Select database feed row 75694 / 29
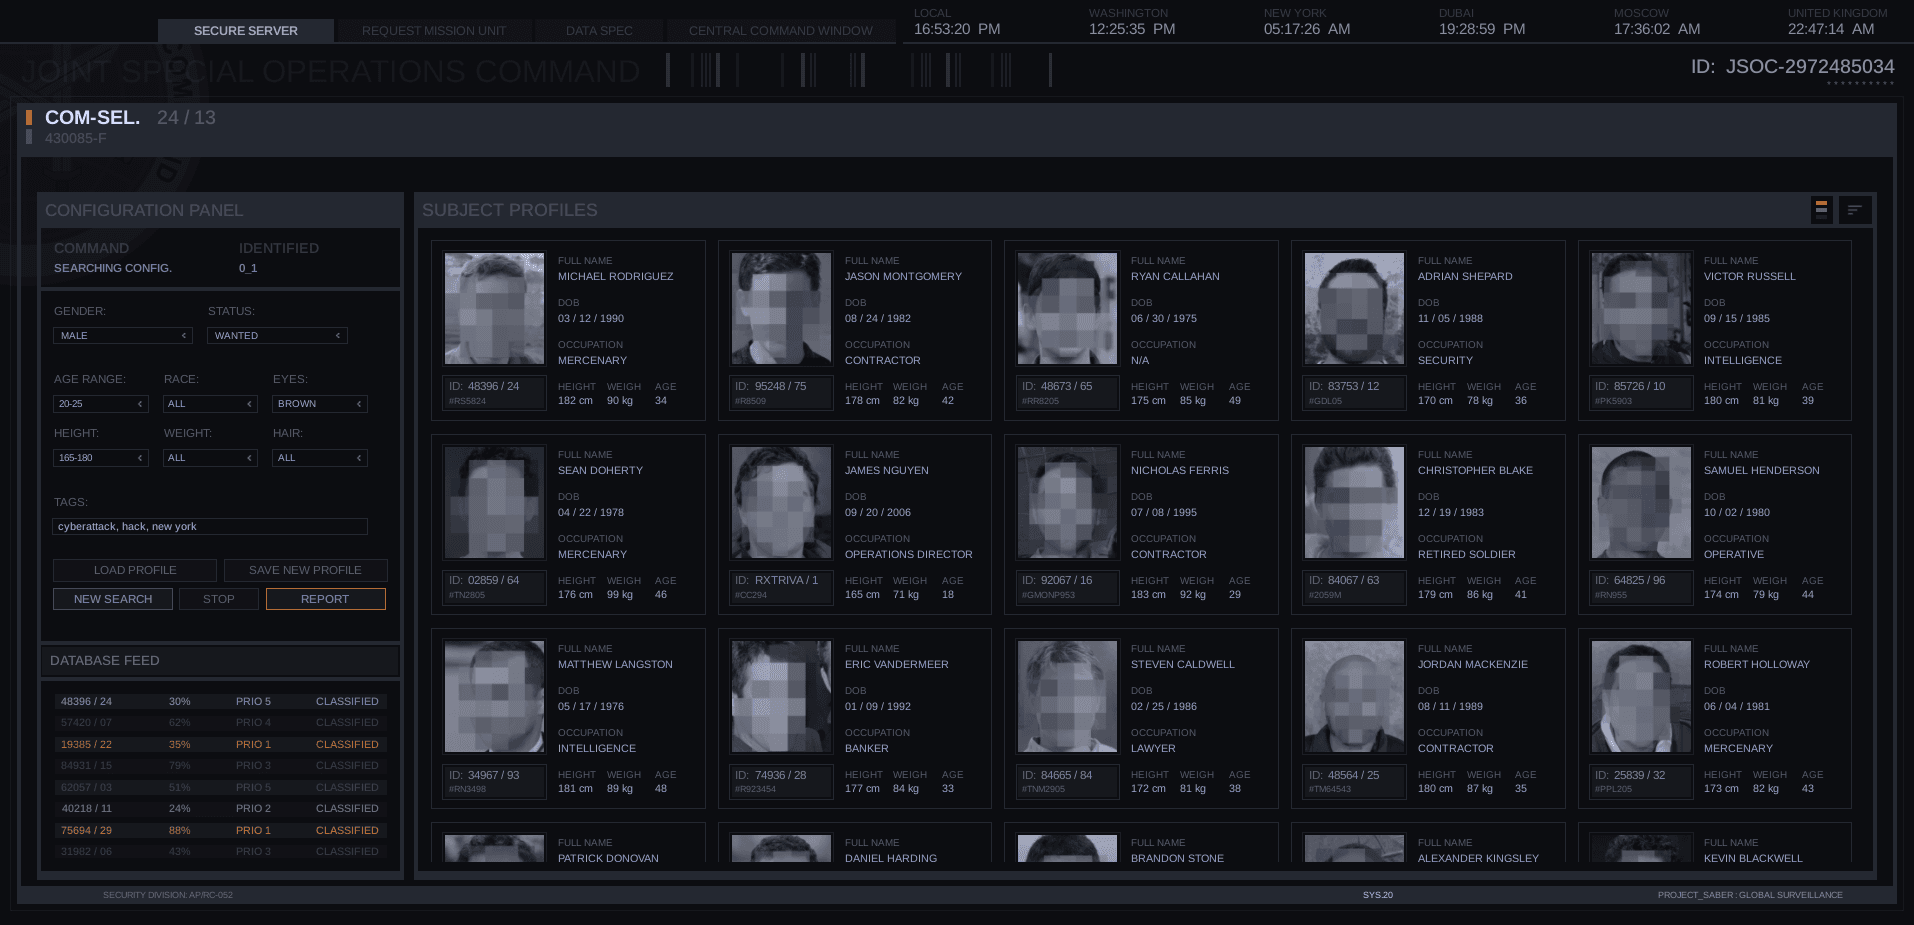Screen dimensions: 1914x925 pos(220,830)
